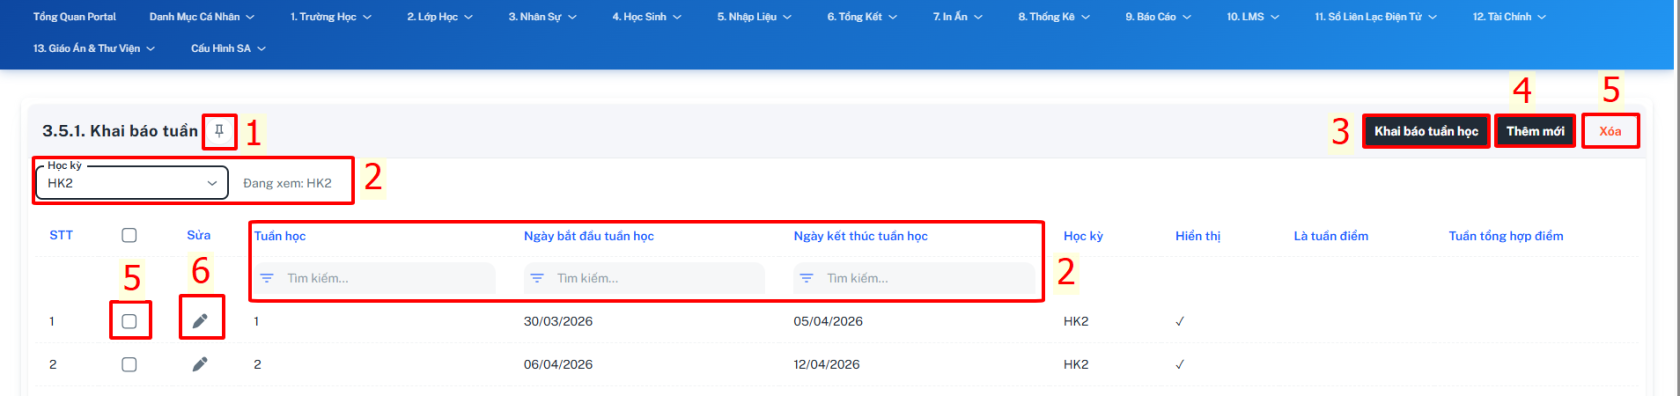Image resolution: width=1680 pixels, height=396 pixels.
Task: Open filter icon in Ngày bắt đầu search
Action: 537,278
